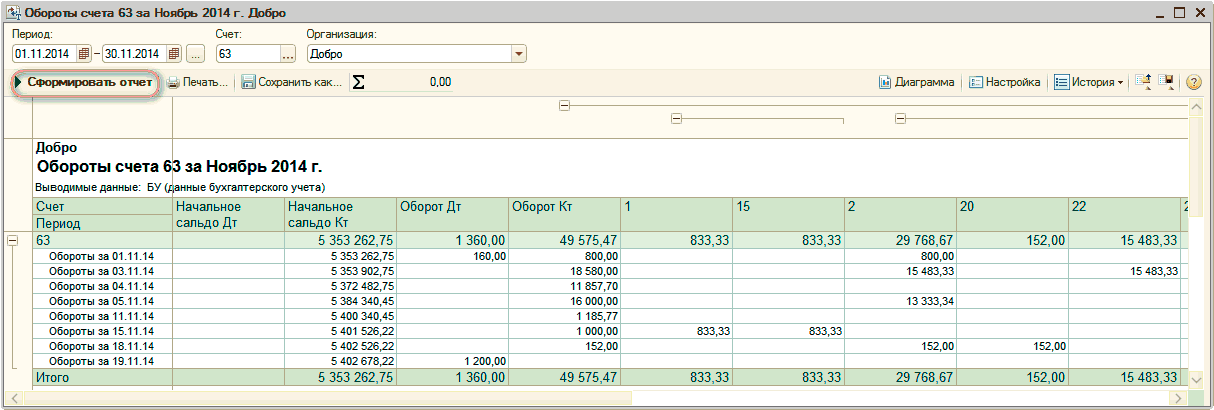Click the report title Обороты счета 63
The width and height of the screenshot is (1214, 410).
pyautogui.click(x=179, y=166)
